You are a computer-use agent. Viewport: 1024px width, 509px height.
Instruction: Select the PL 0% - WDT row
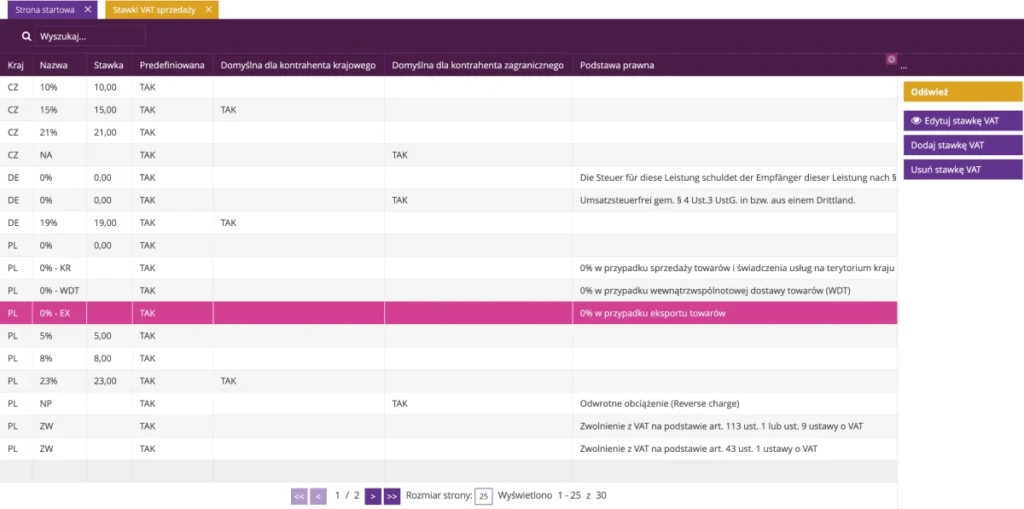(x=449, y=290)
